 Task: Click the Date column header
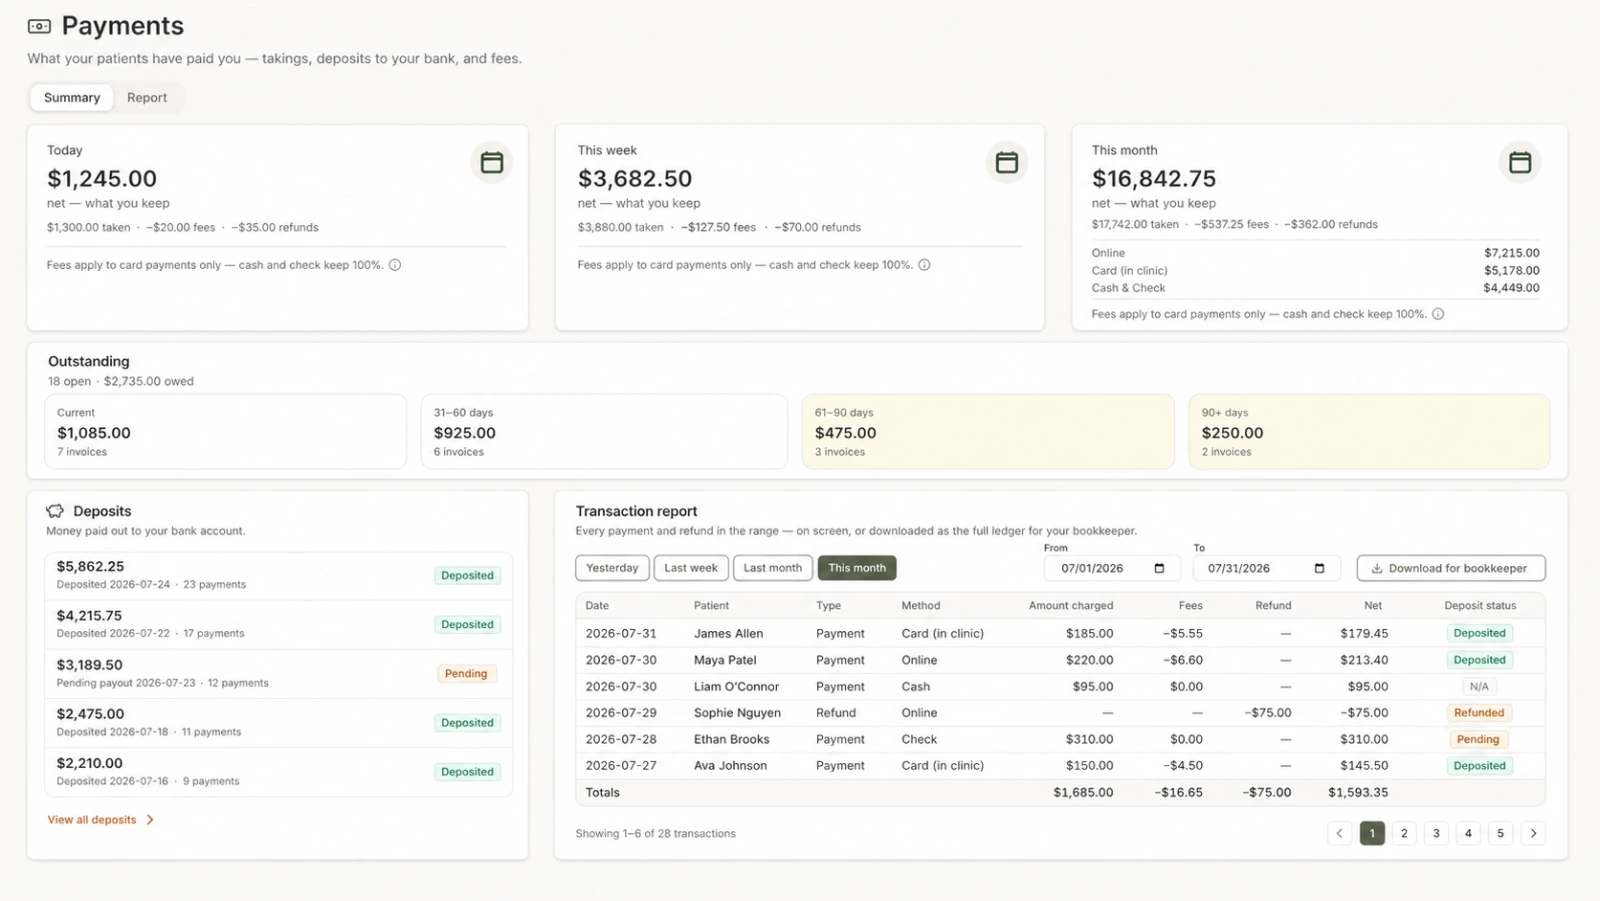[597, 606]
